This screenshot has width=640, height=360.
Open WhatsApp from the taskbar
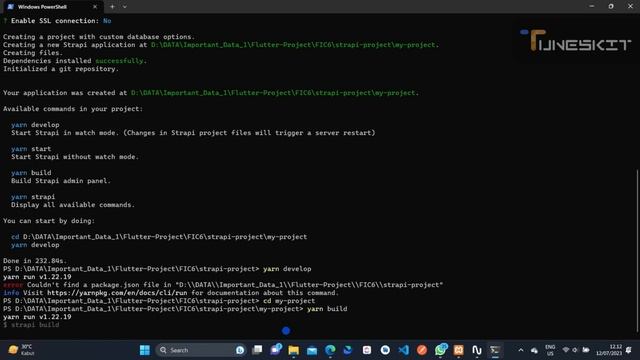[440, 350]
